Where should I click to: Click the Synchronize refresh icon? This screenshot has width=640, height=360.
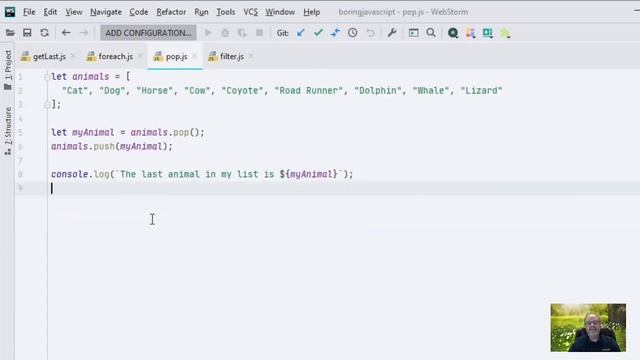[44, 33]
